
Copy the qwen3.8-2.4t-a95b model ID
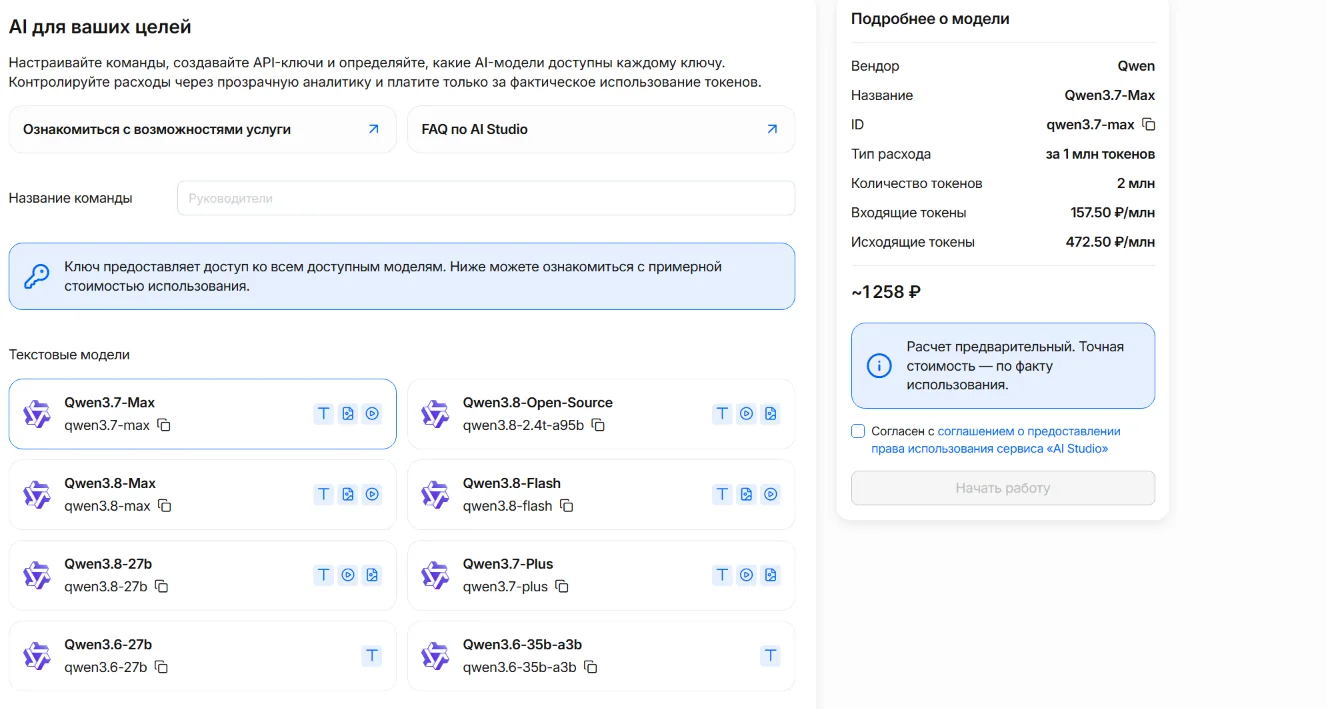click(598, 426)
